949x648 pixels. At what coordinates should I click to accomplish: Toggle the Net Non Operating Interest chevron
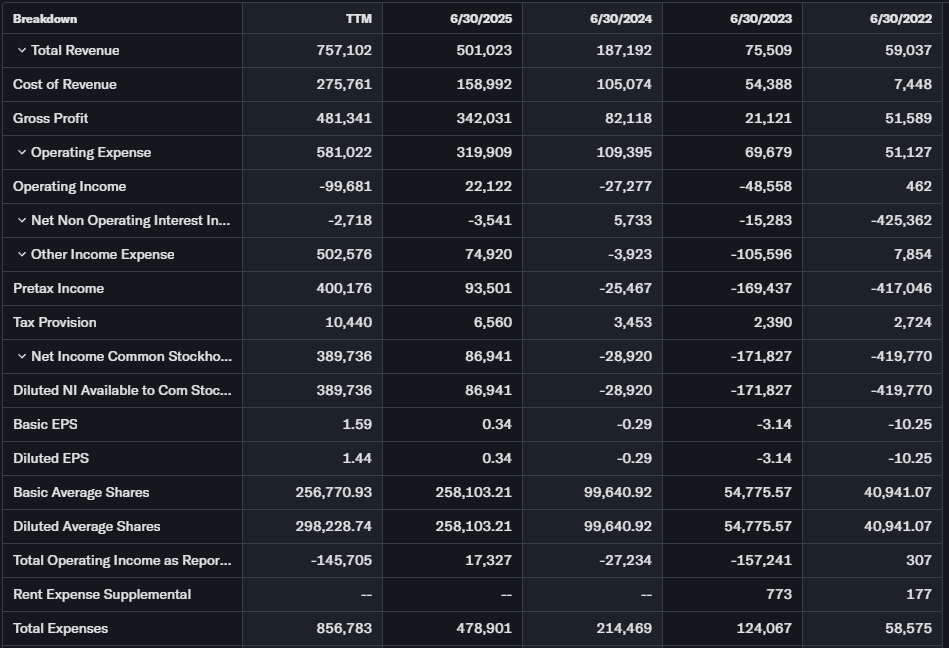click(x=22, y=221)
